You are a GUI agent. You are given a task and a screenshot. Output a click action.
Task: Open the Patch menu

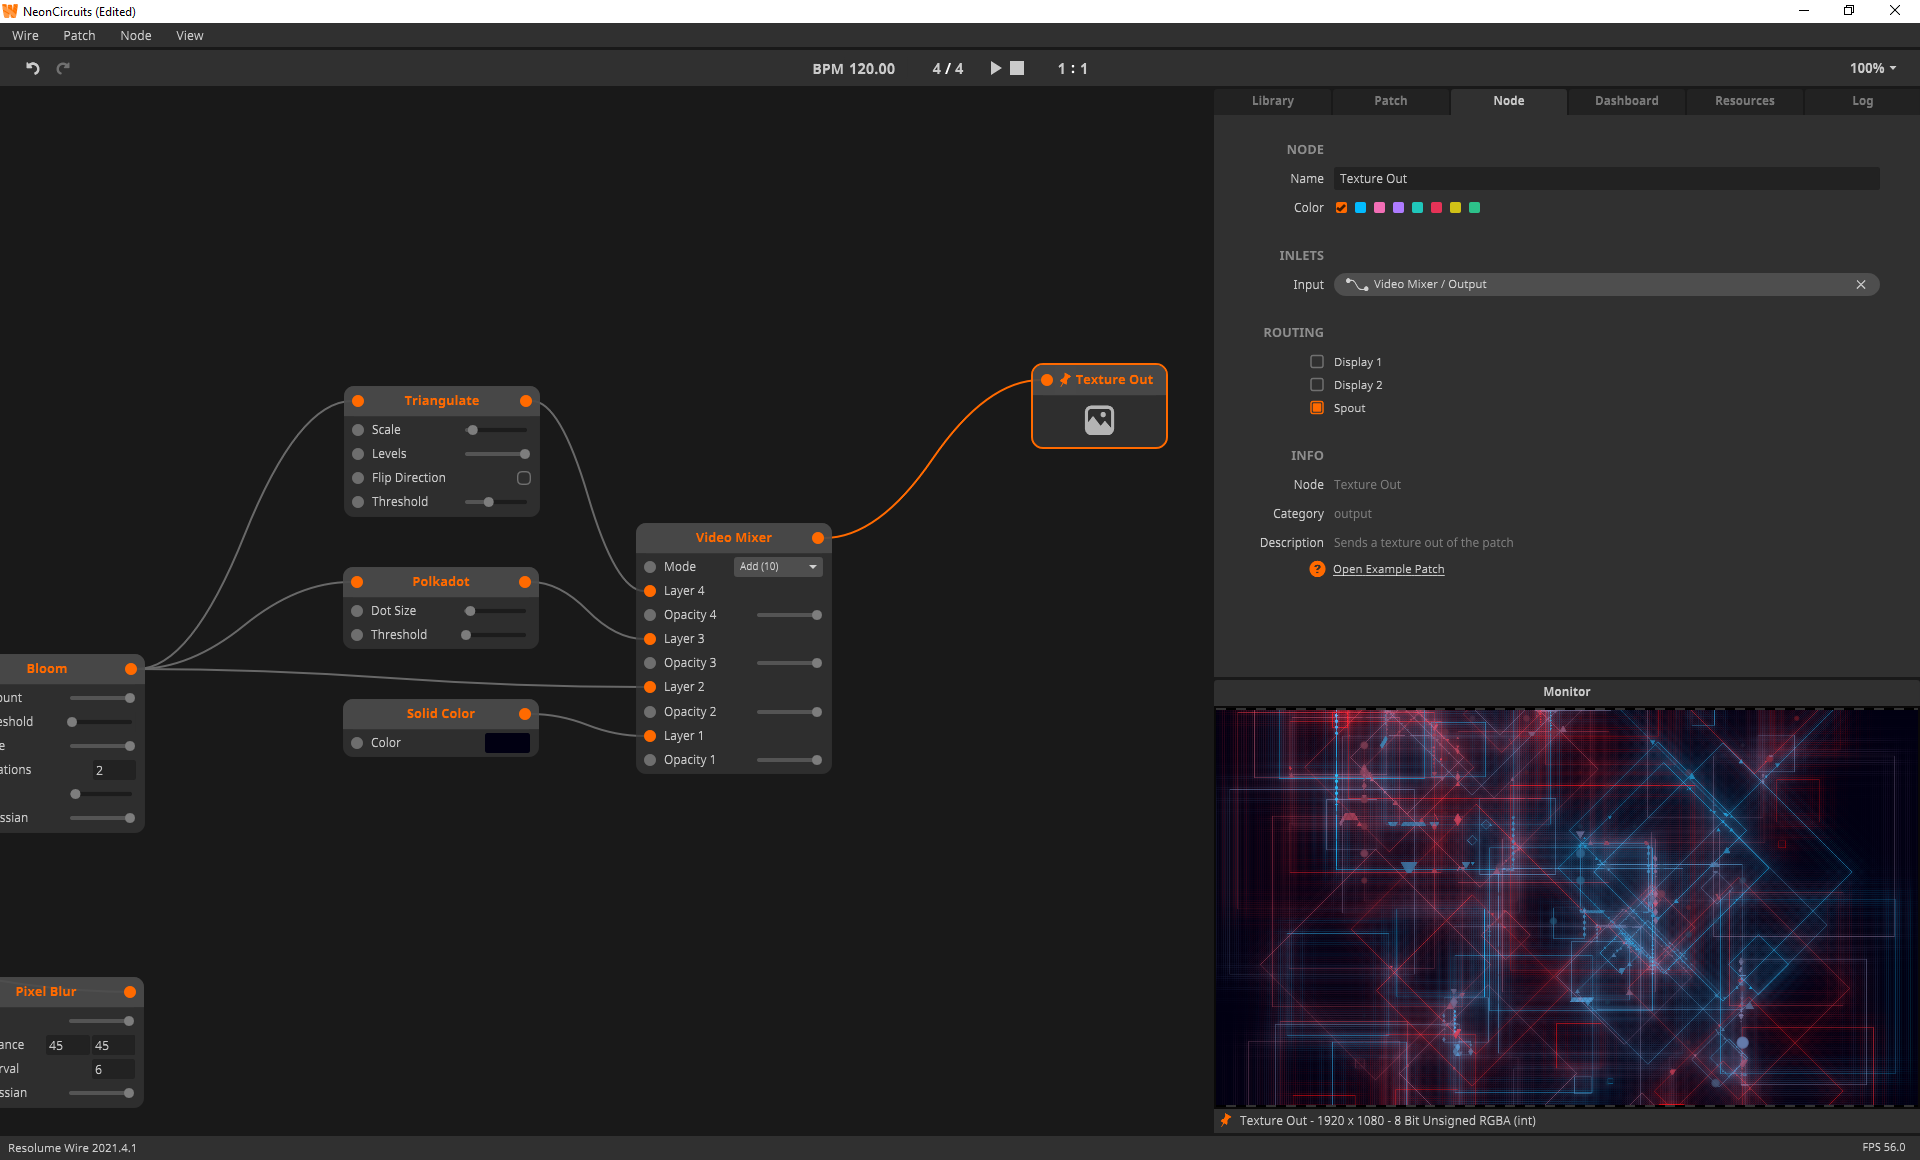(x=79, y=35)
